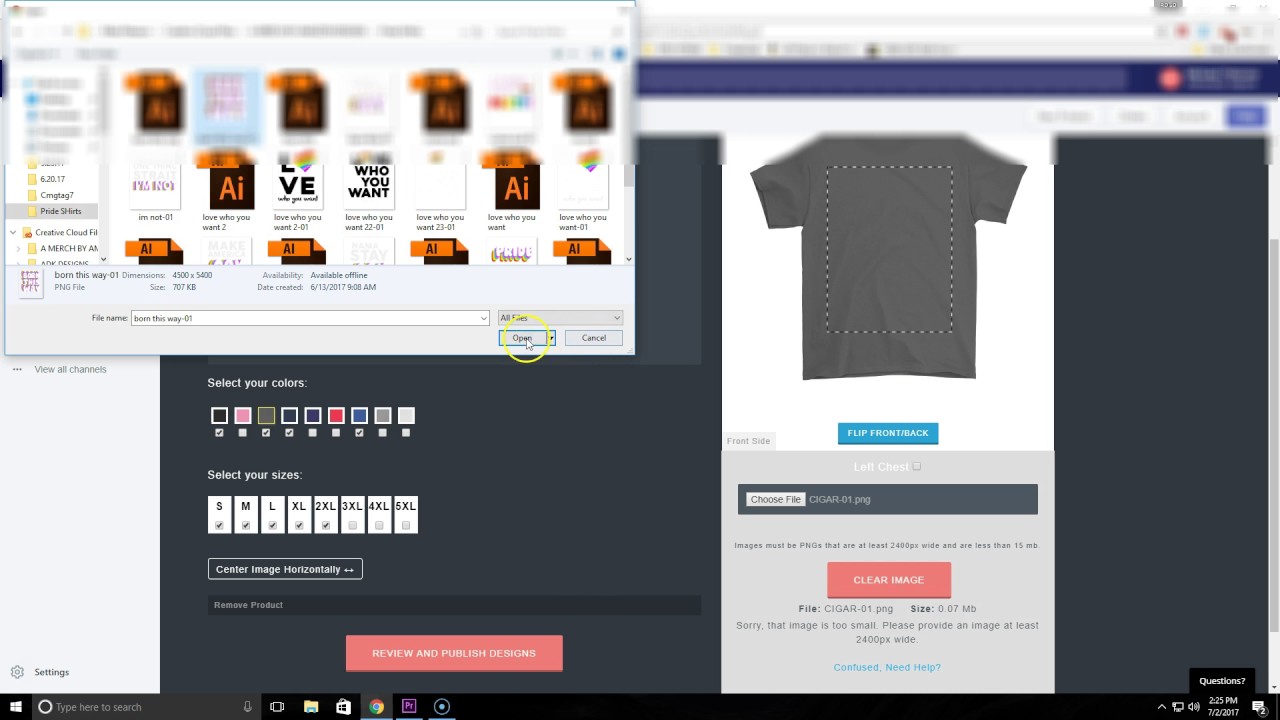Show hidden system tray icons chevron
The image size is (1280, 720).
coord(1161,707)
